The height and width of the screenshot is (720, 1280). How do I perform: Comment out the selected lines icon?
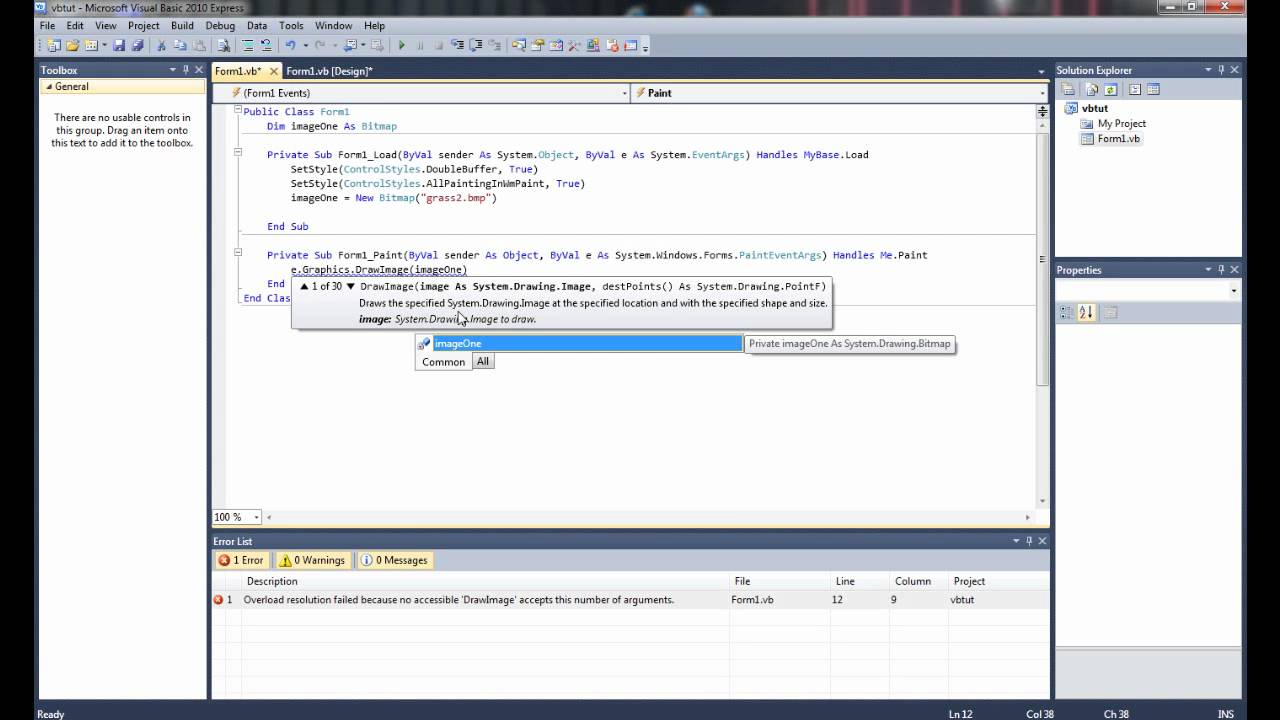pos(247,45)
